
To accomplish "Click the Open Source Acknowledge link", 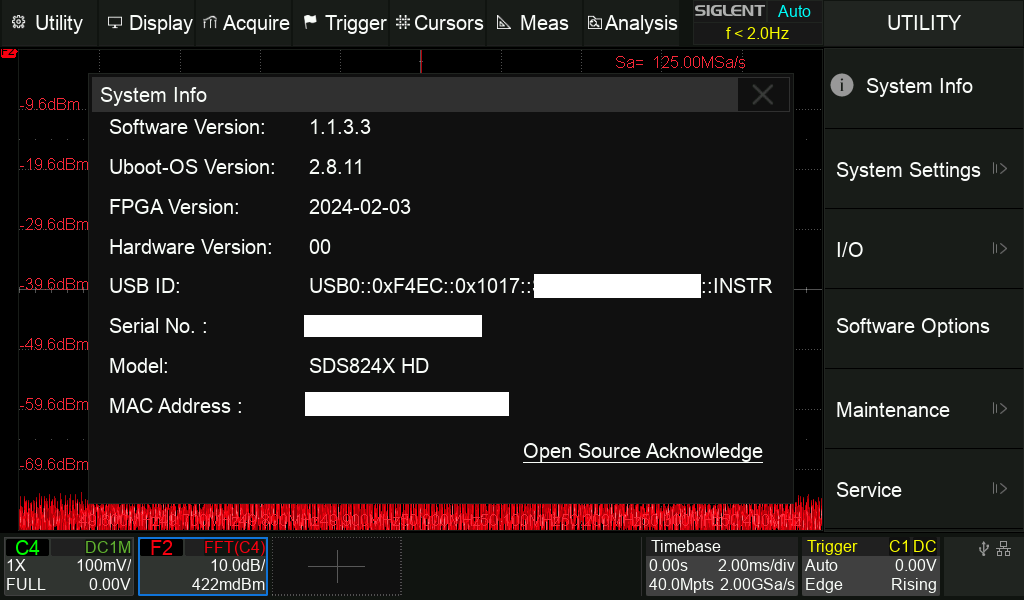I will point(643,451).
